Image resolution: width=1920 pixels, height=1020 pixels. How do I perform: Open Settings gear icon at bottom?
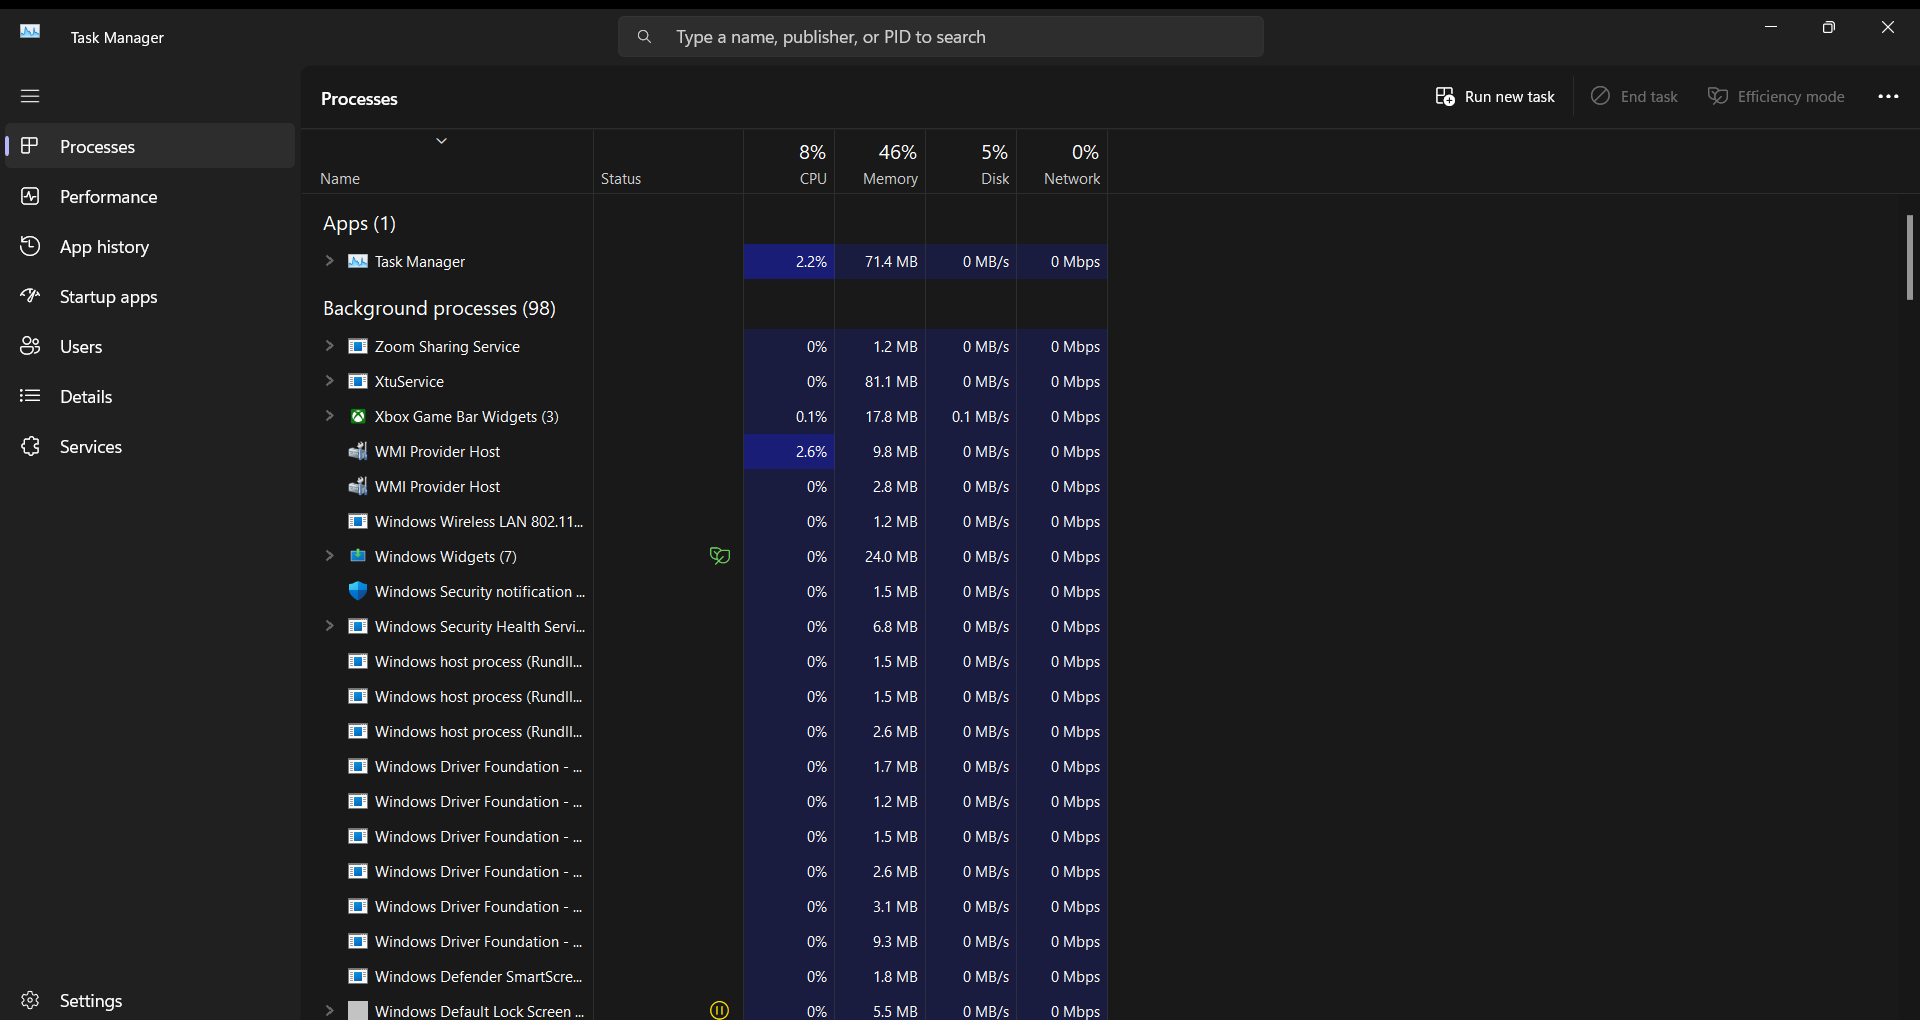pos(30,1000)
